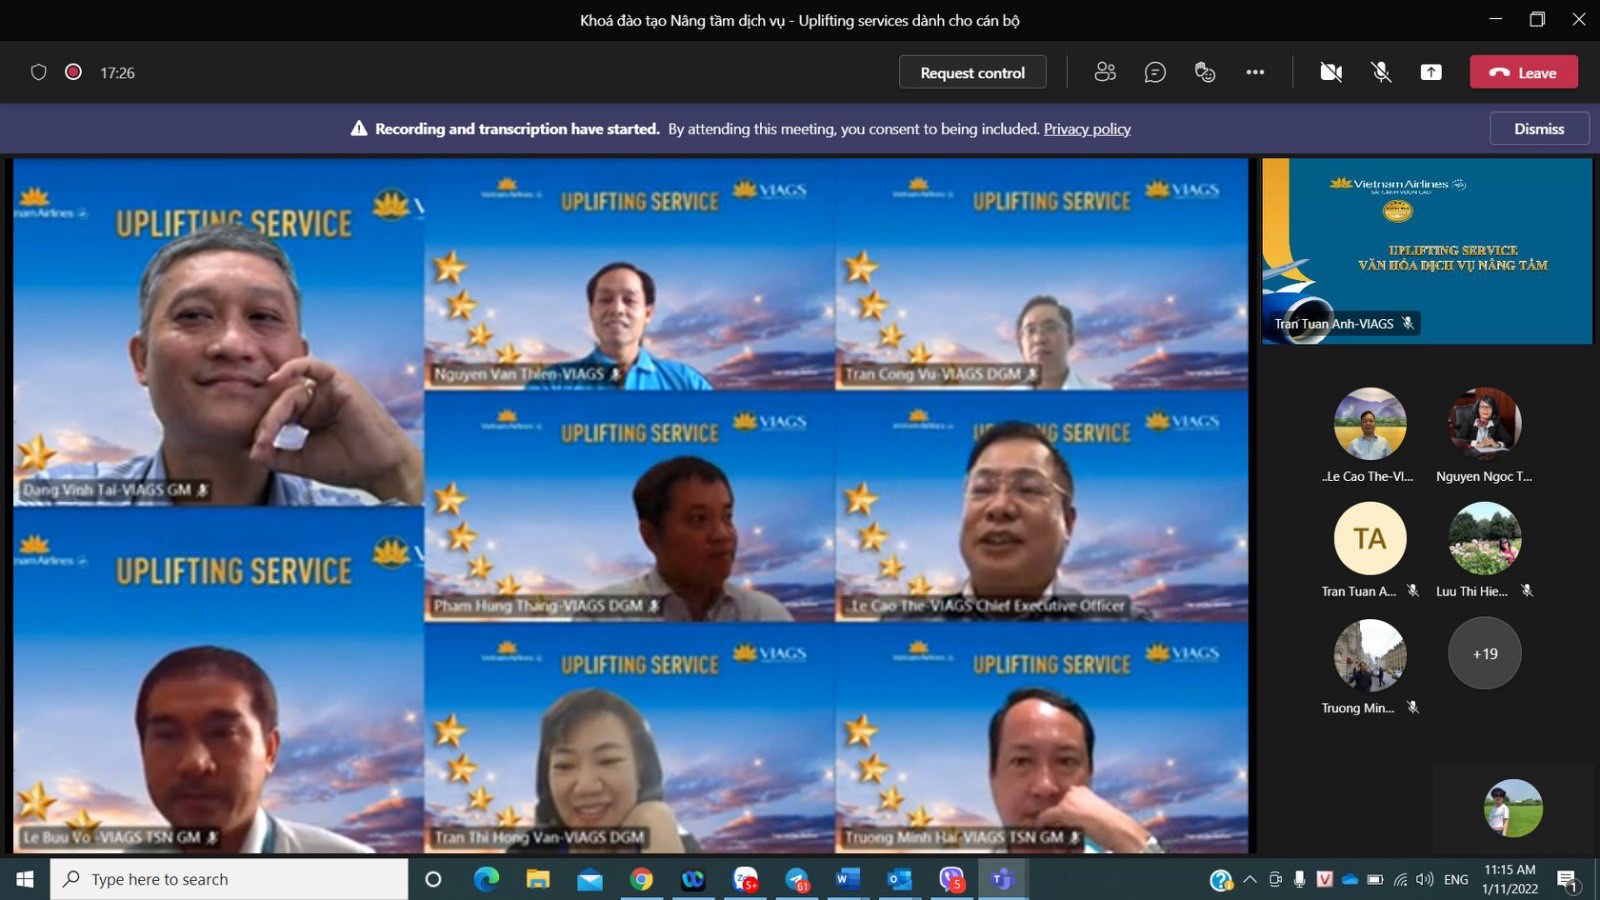
Task: Toggle the camera on
Action: [x=1331, y=72]
